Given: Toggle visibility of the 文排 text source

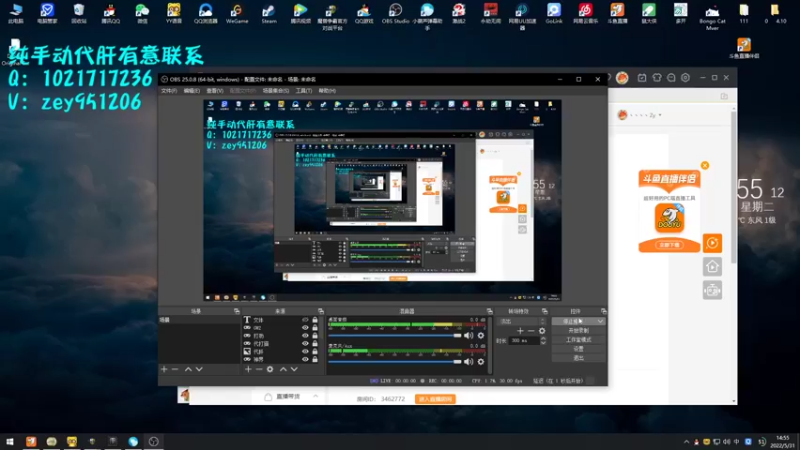Looking at the screenshot, I should coord(305,320).
